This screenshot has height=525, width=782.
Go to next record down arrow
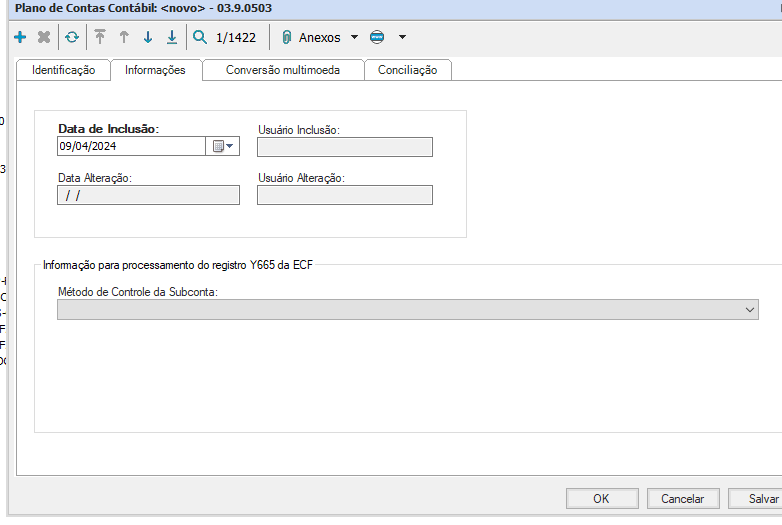pyautogui.click(x=148, y=37)
